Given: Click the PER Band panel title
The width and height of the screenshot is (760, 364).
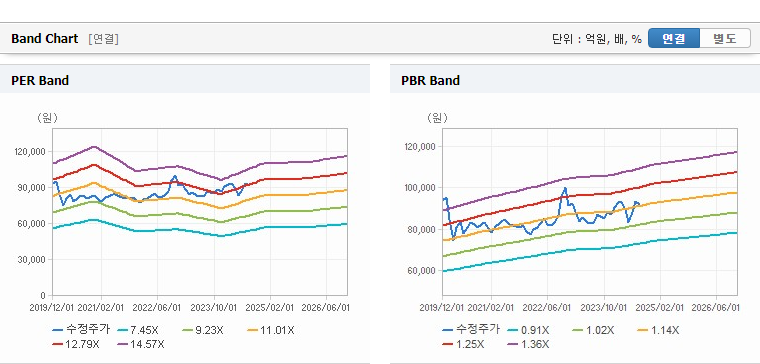Looking at the screenshot, I should (x=40, y=80).
